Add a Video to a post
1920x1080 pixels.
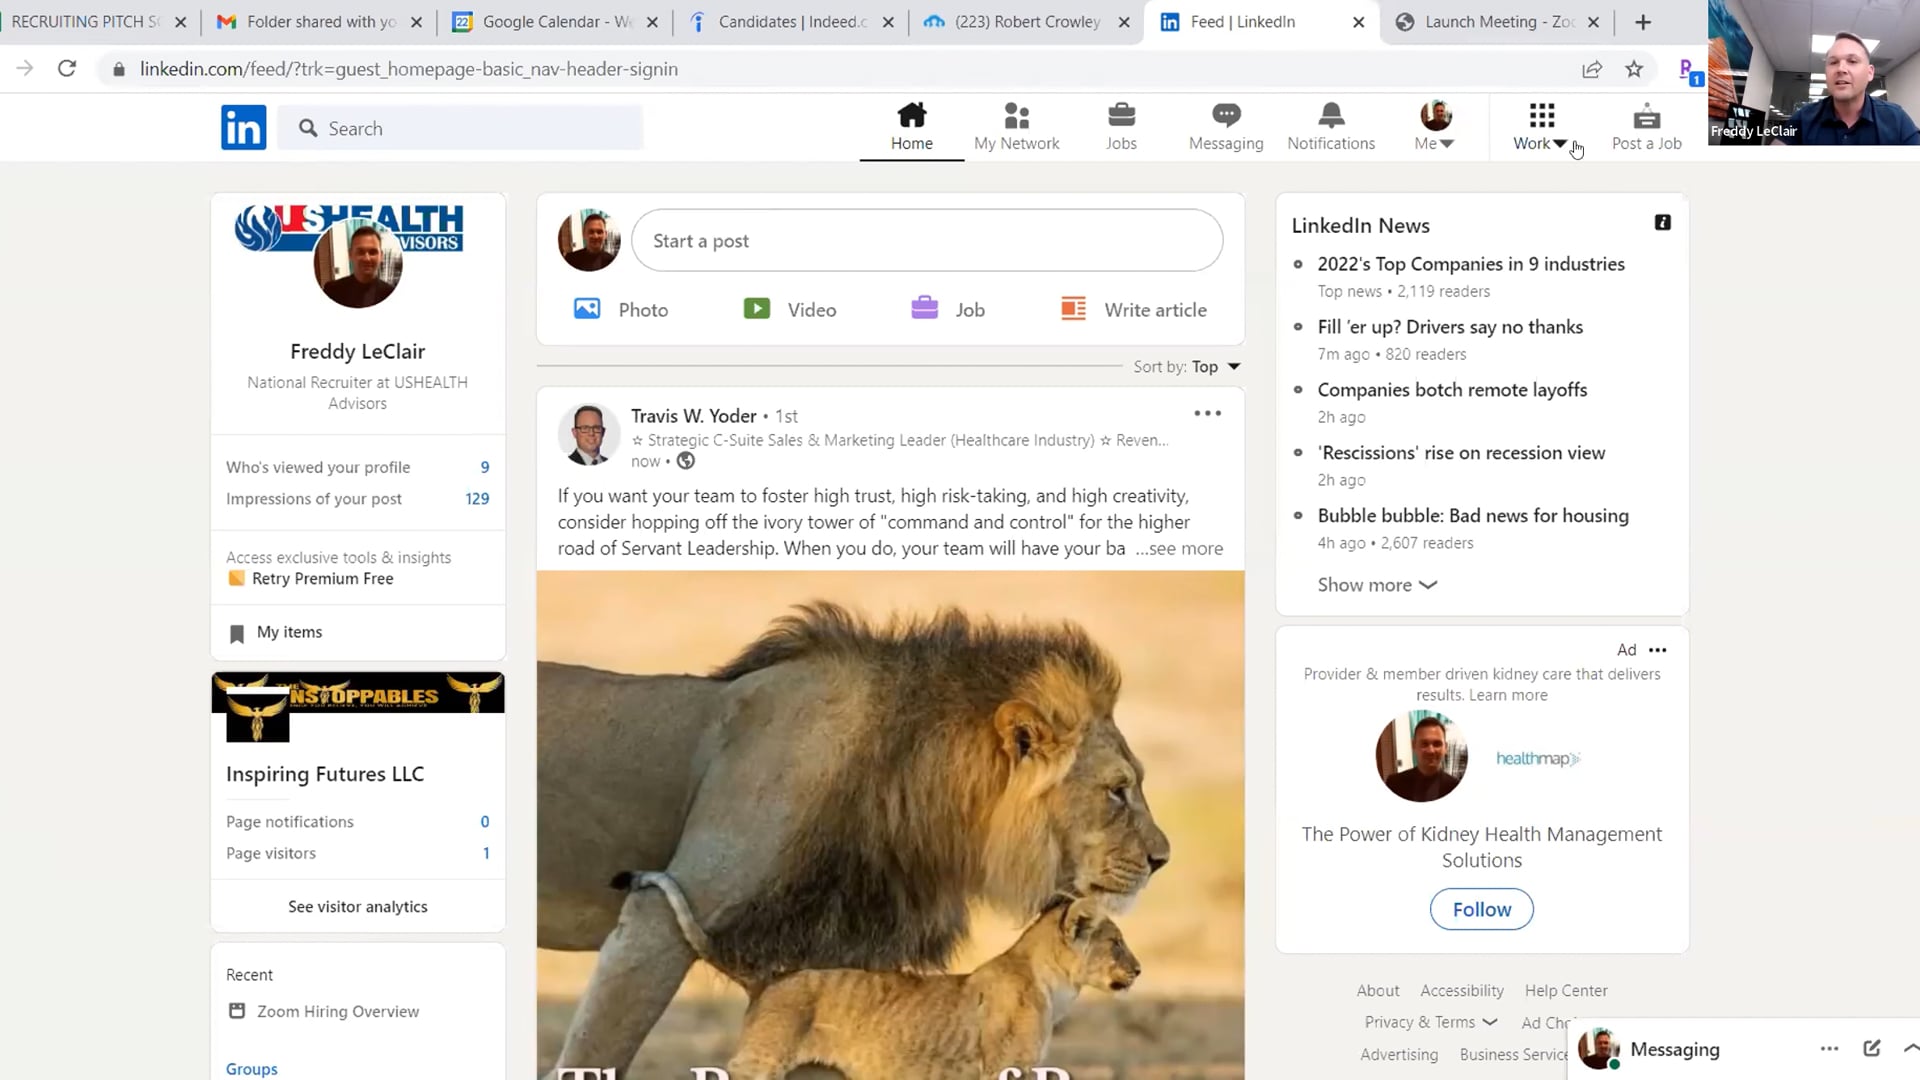[790, 309]
